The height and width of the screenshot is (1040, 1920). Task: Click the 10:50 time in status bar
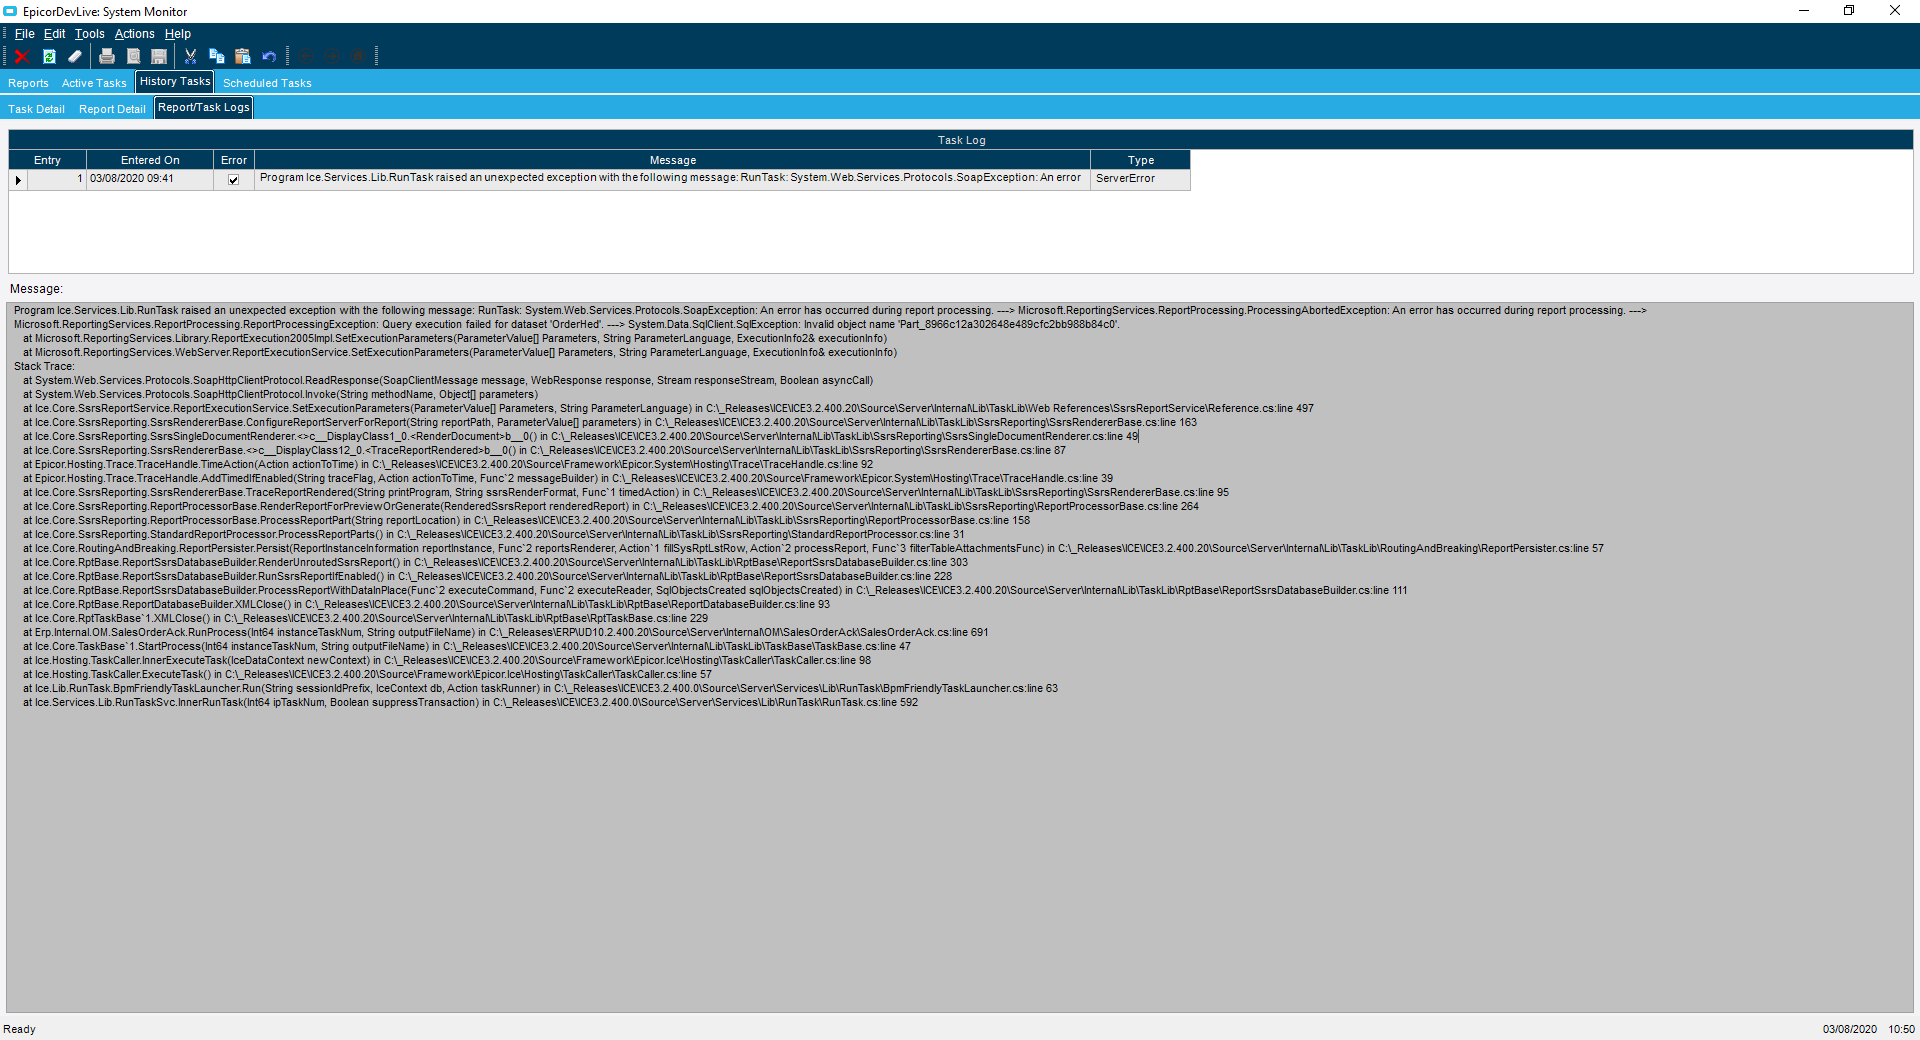(x=1901, y=1029)
